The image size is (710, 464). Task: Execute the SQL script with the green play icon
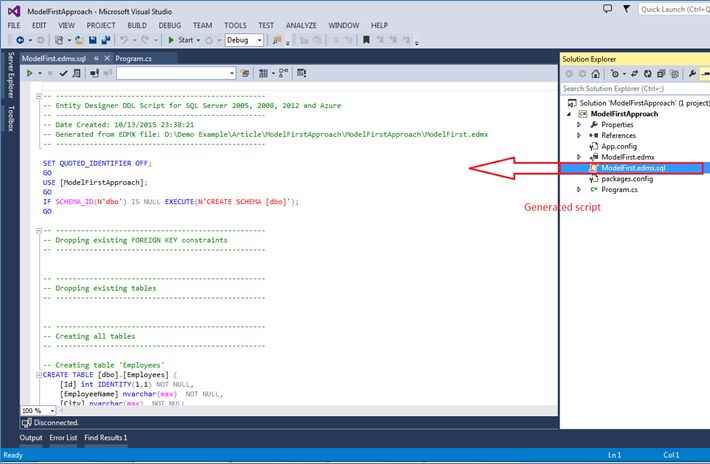29,73
